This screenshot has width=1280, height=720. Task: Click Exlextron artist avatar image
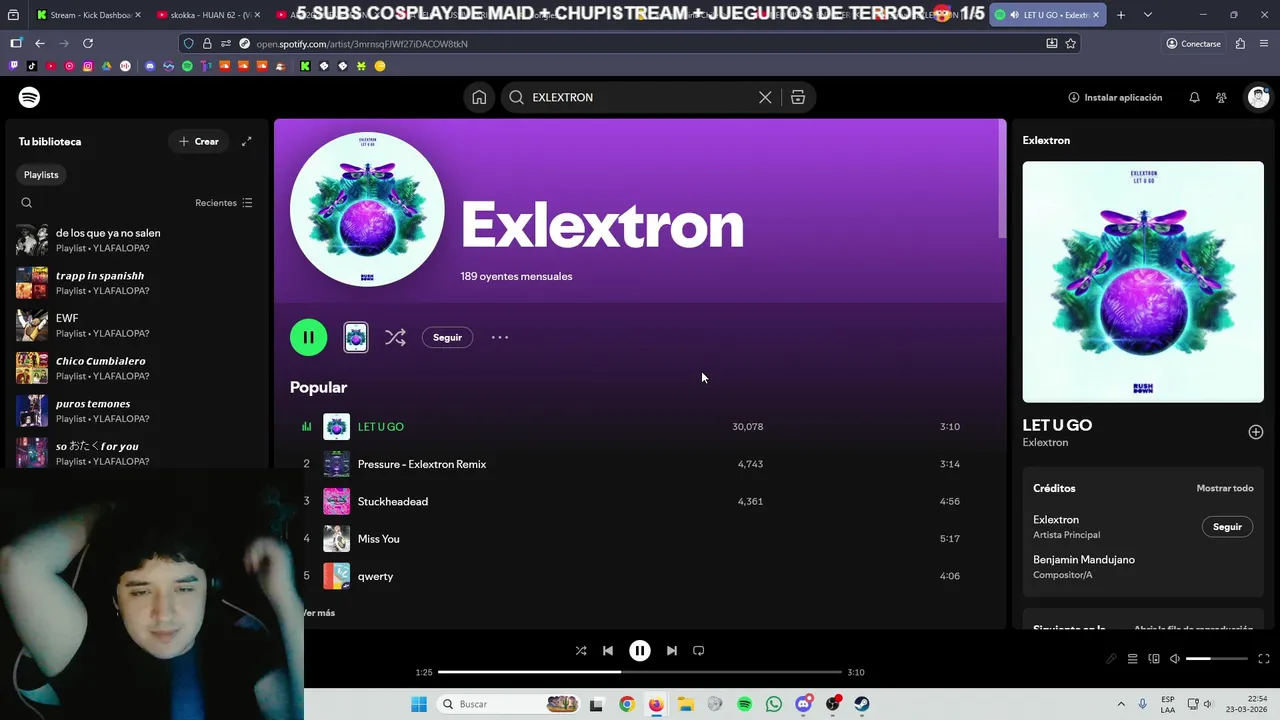pos(367,210)
